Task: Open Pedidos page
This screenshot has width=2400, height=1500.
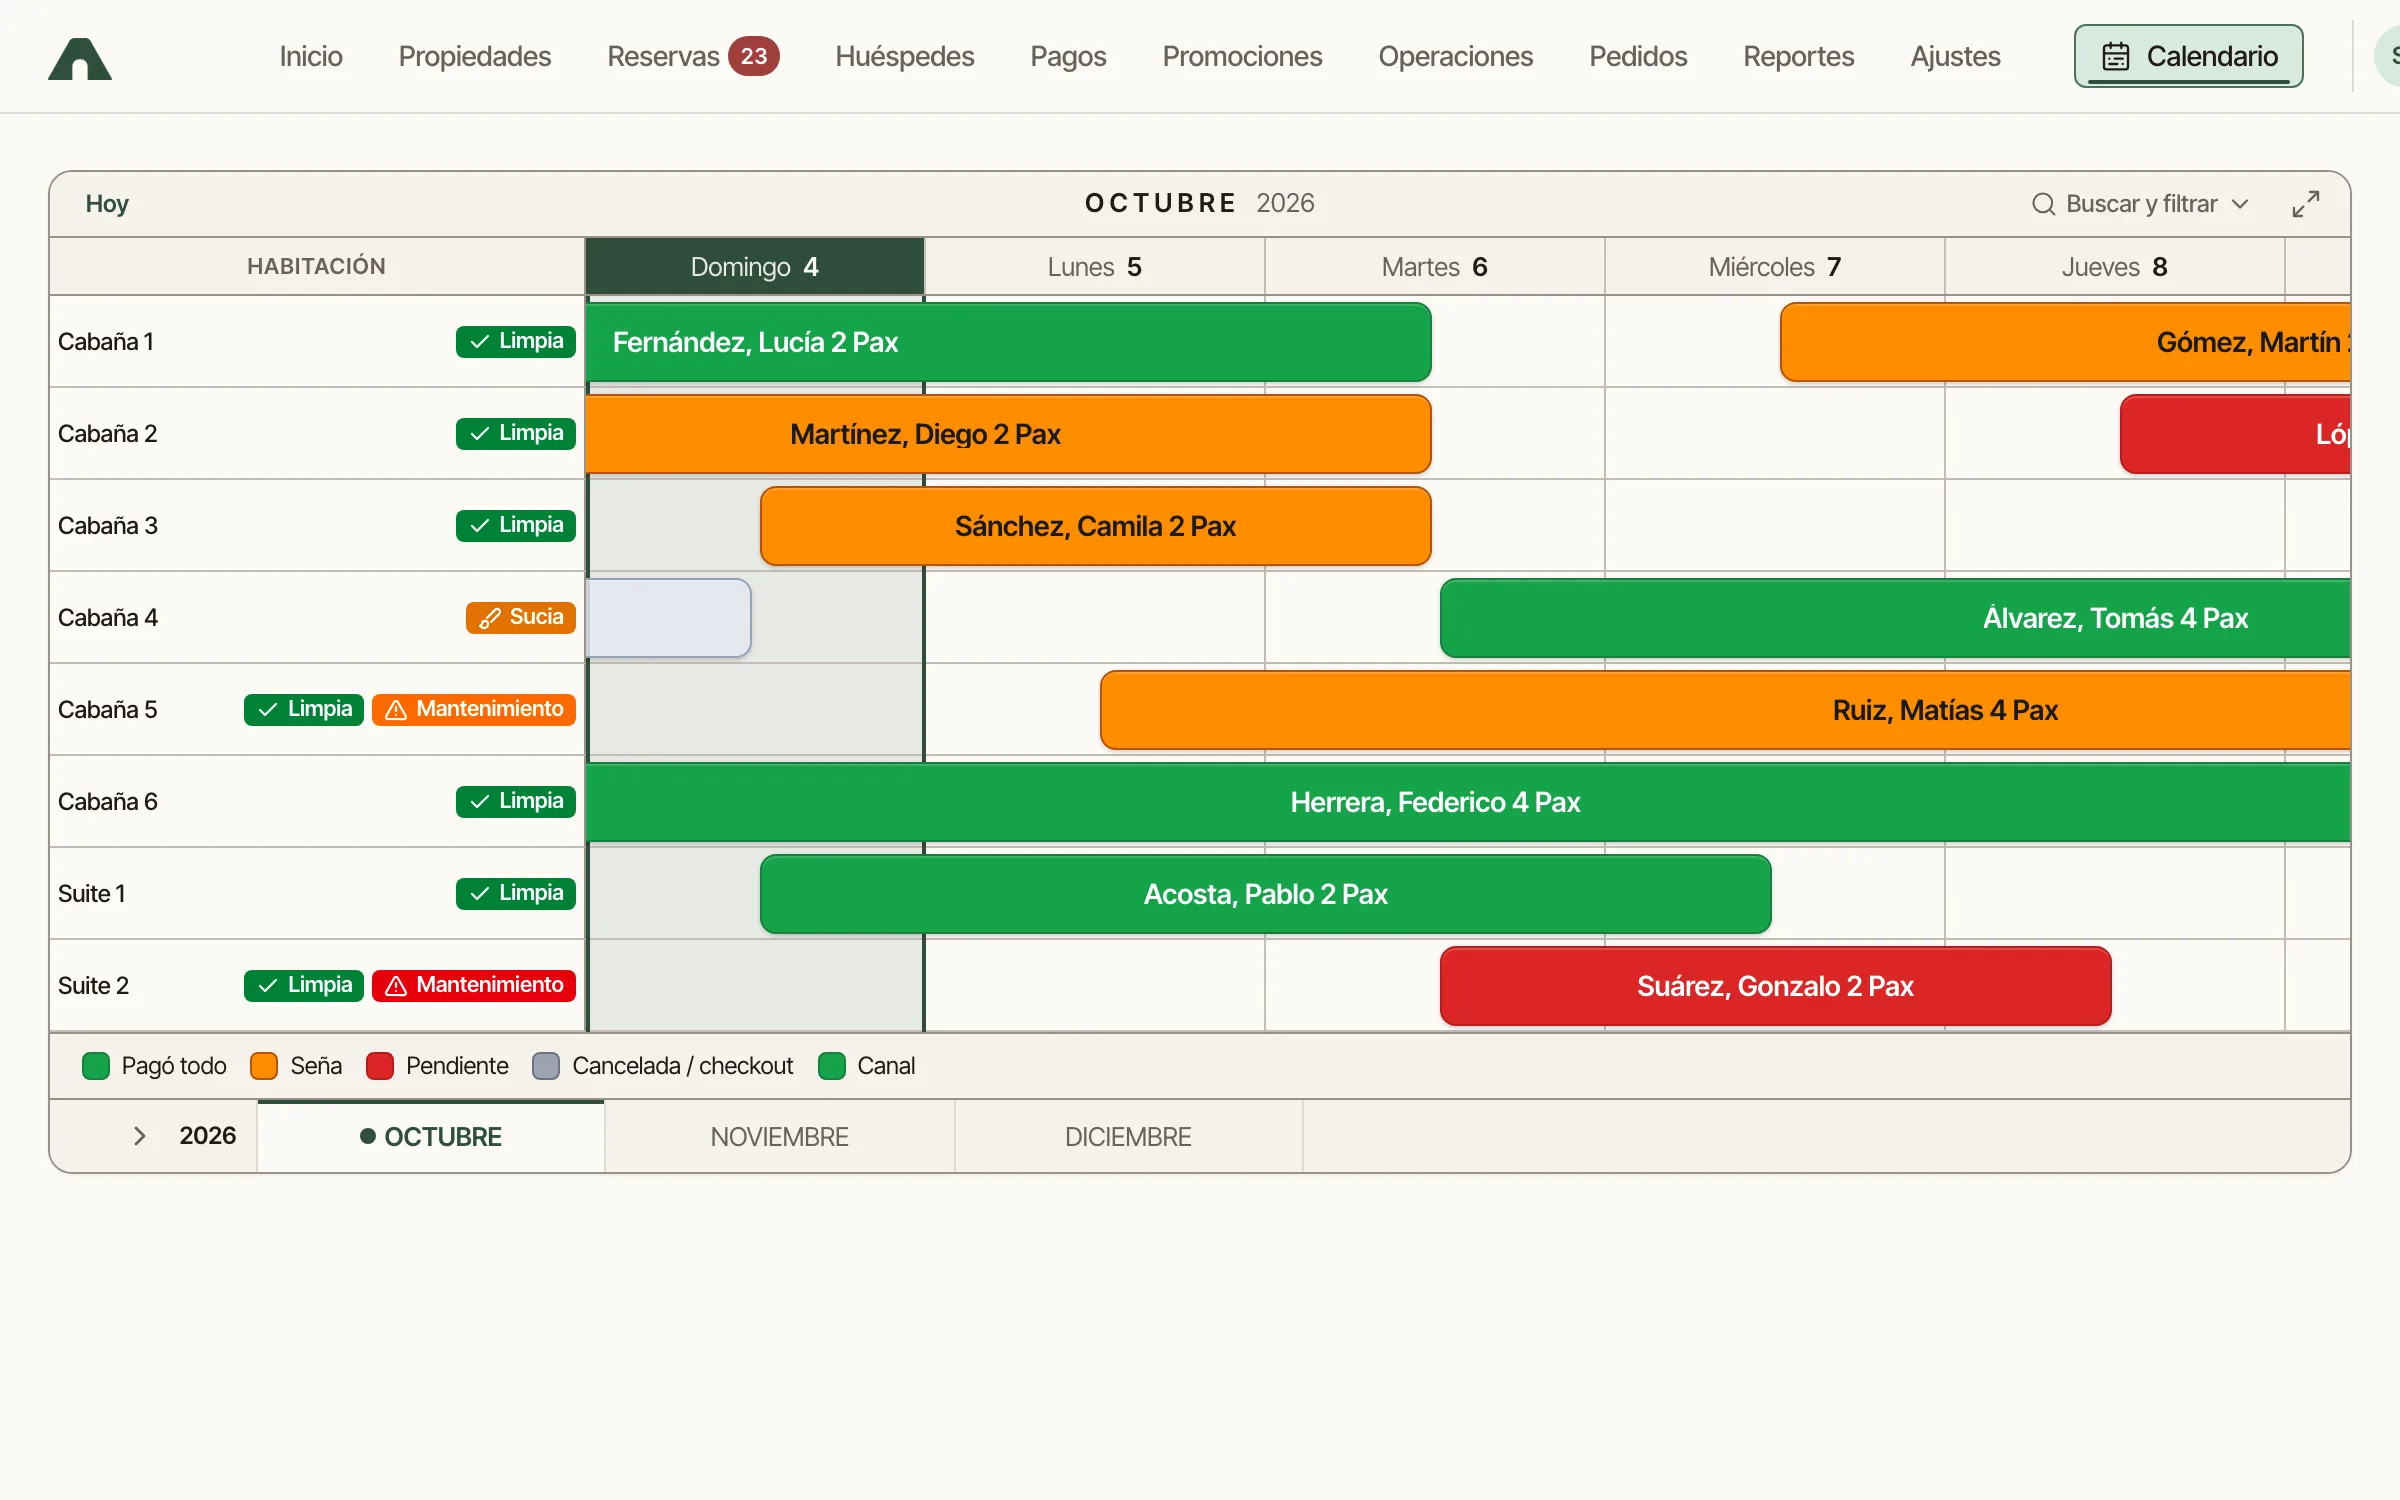Action: 1638,56
